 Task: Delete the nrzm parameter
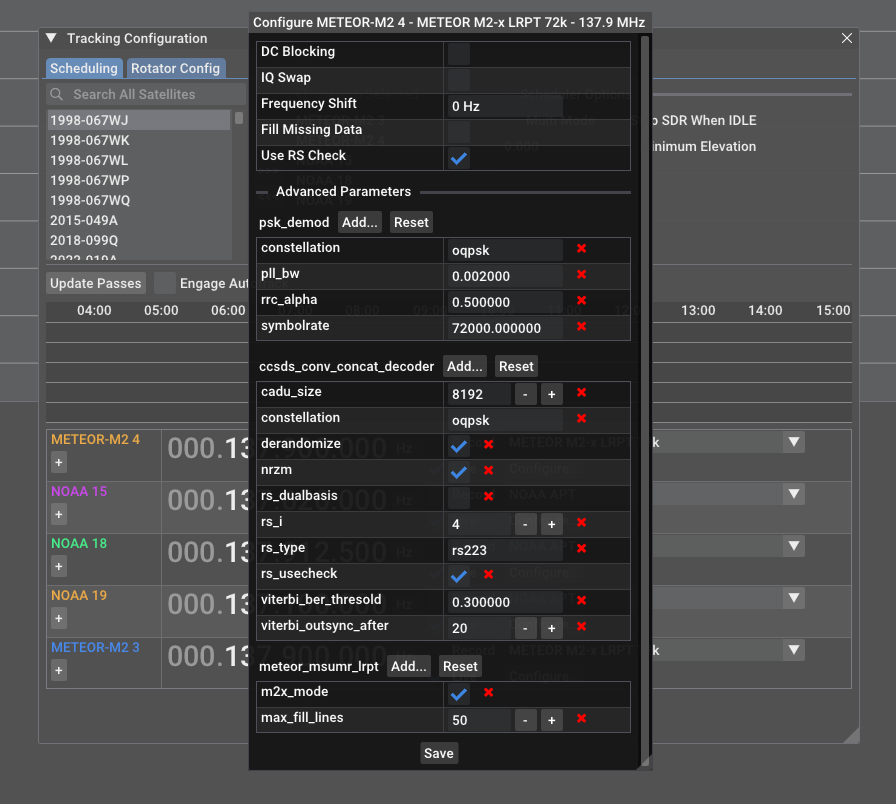click(x=489, y=470)
